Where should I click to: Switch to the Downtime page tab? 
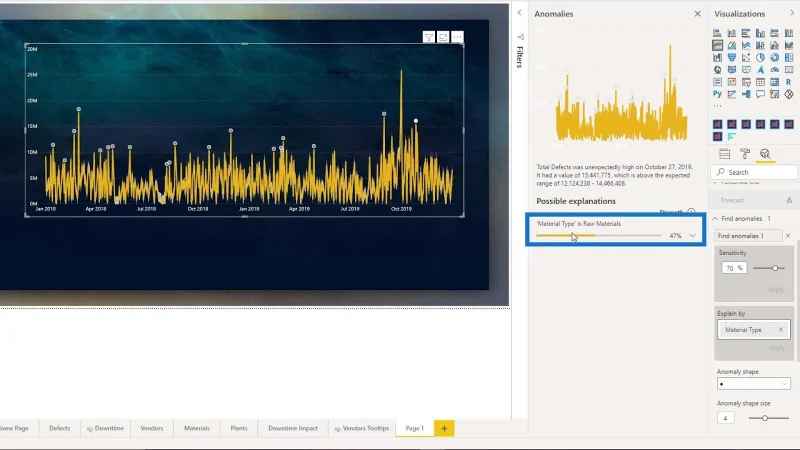105,428
